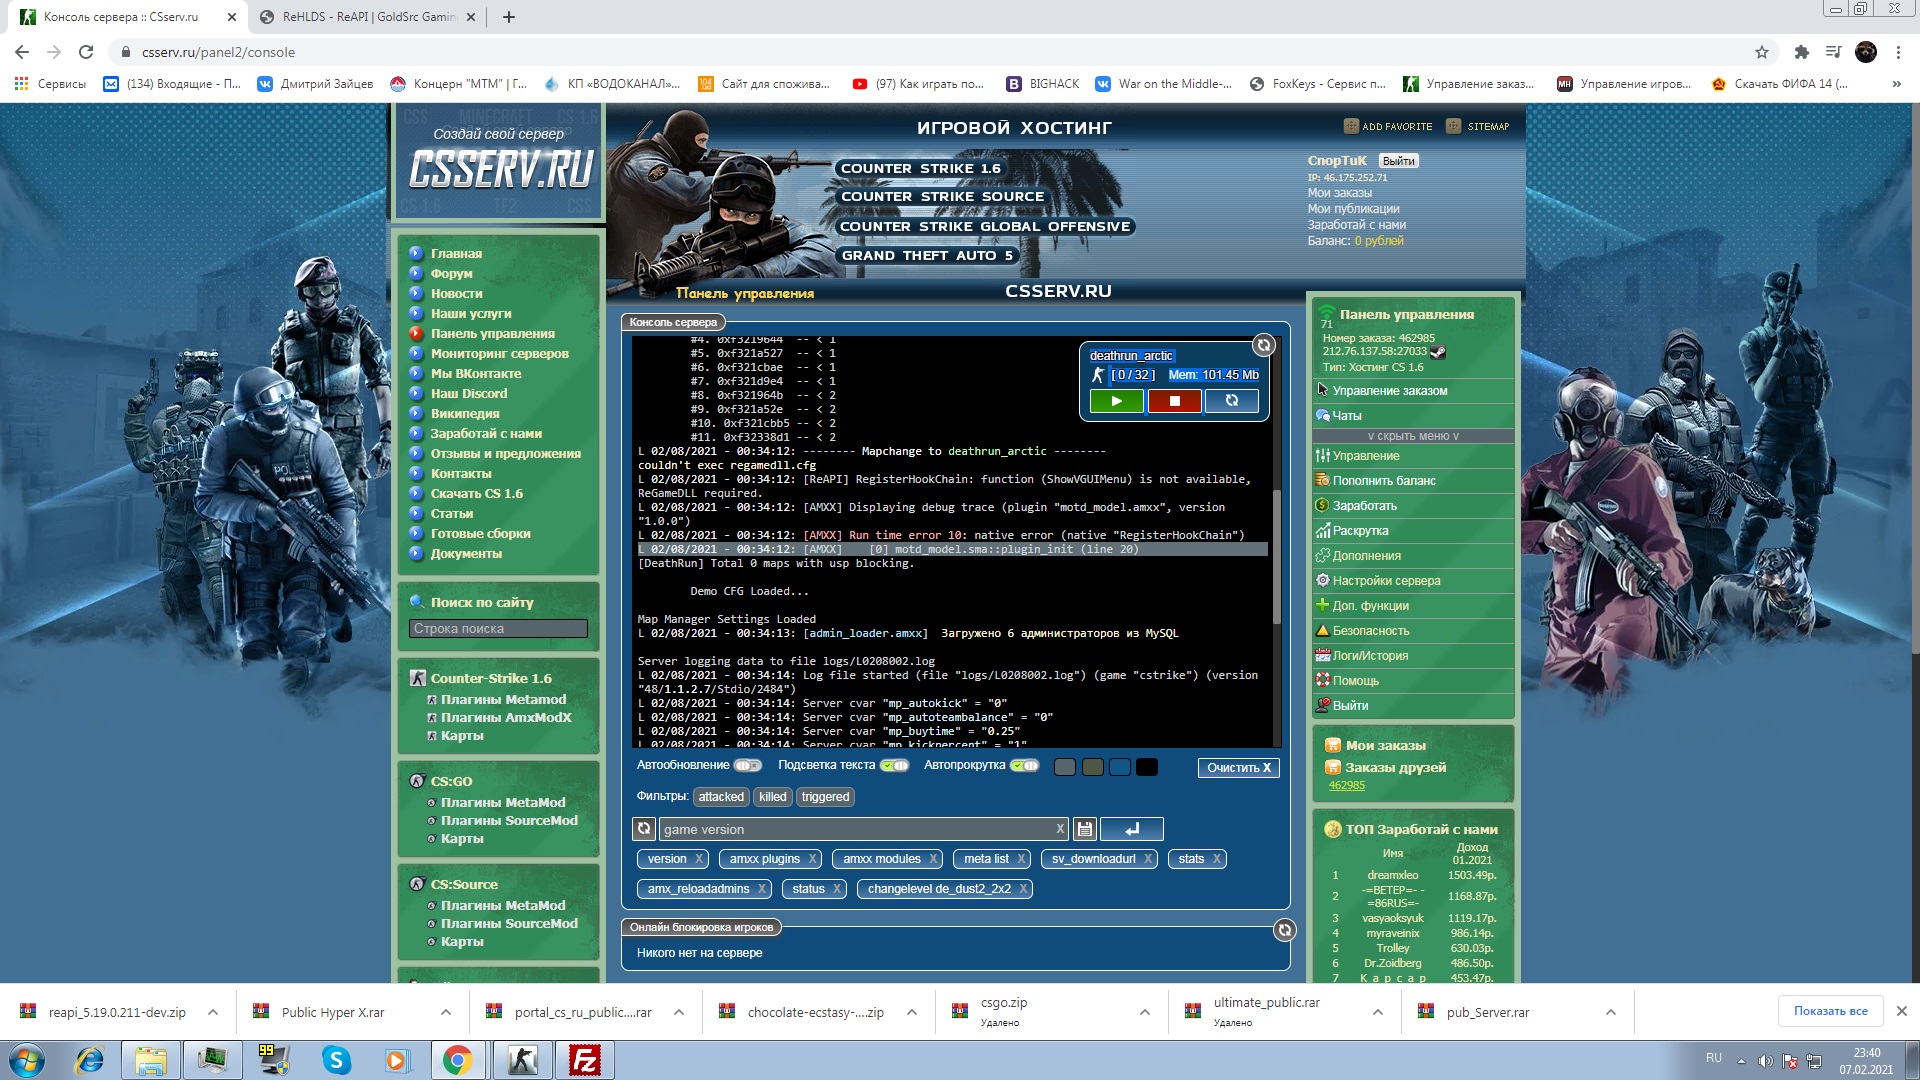Open the Мои заказы link in account area

tap(1340, 193)
